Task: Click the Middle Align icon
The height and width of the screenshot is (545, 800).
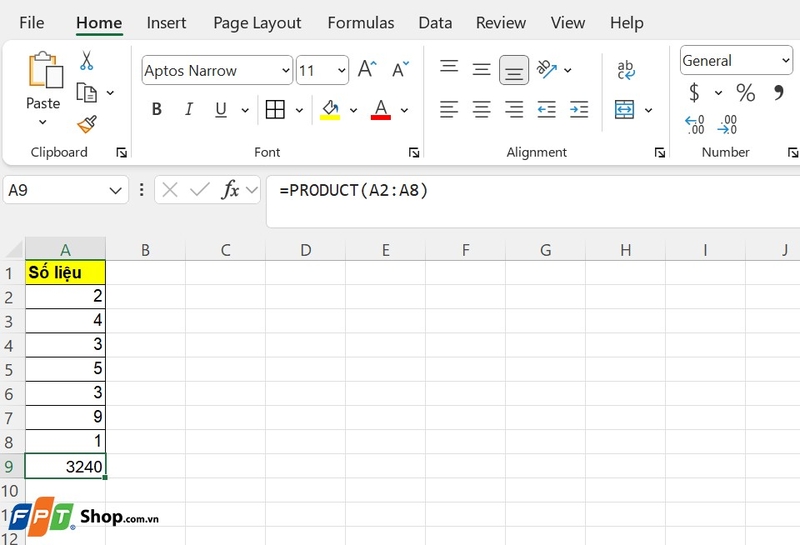Action: pyautogui.click(x=481, y=69)
